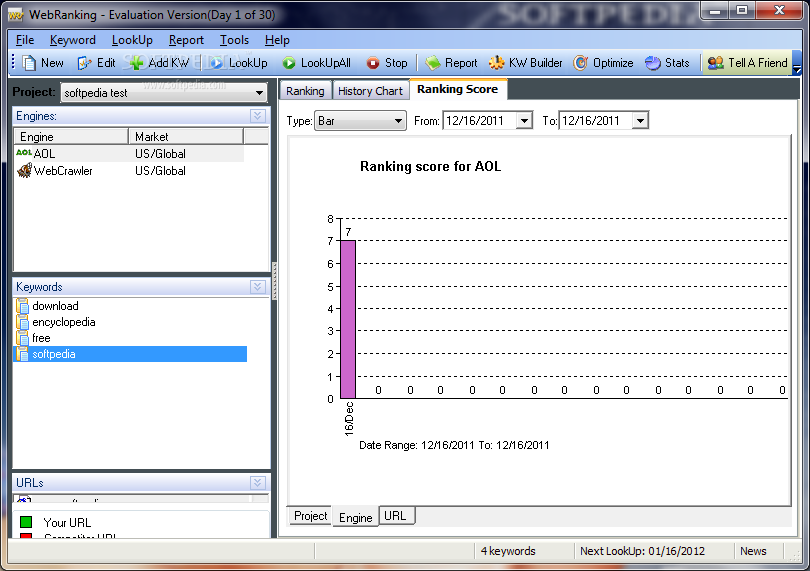Open the Report menu
Image resolution: width=810 pixels, height=571 pixels.
(x=186, y=40)
